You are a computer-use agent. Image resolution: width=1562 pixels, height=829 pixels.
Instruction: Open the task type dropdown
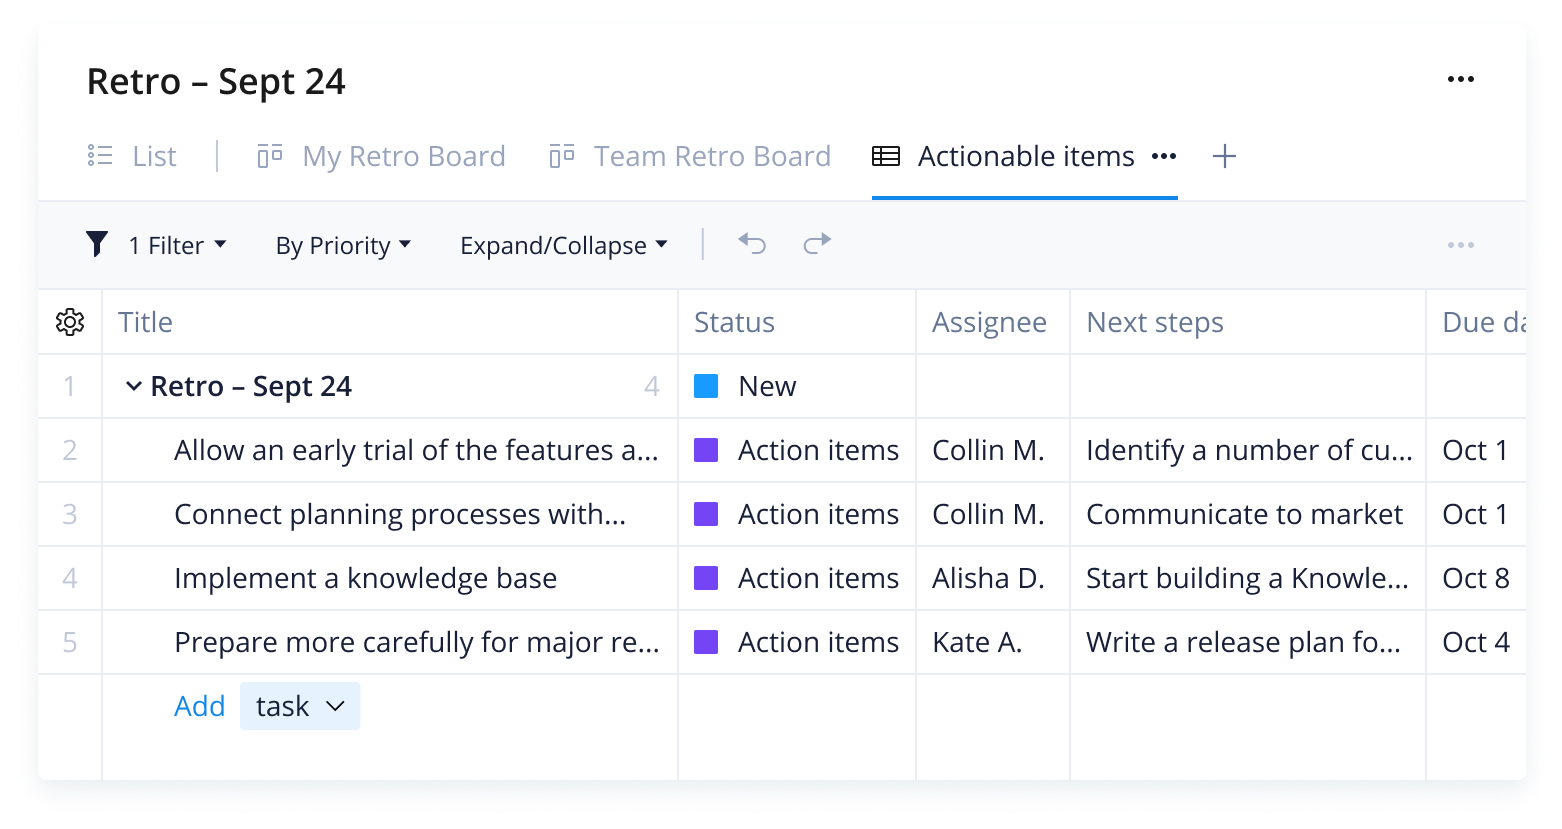tap(300, 706)
